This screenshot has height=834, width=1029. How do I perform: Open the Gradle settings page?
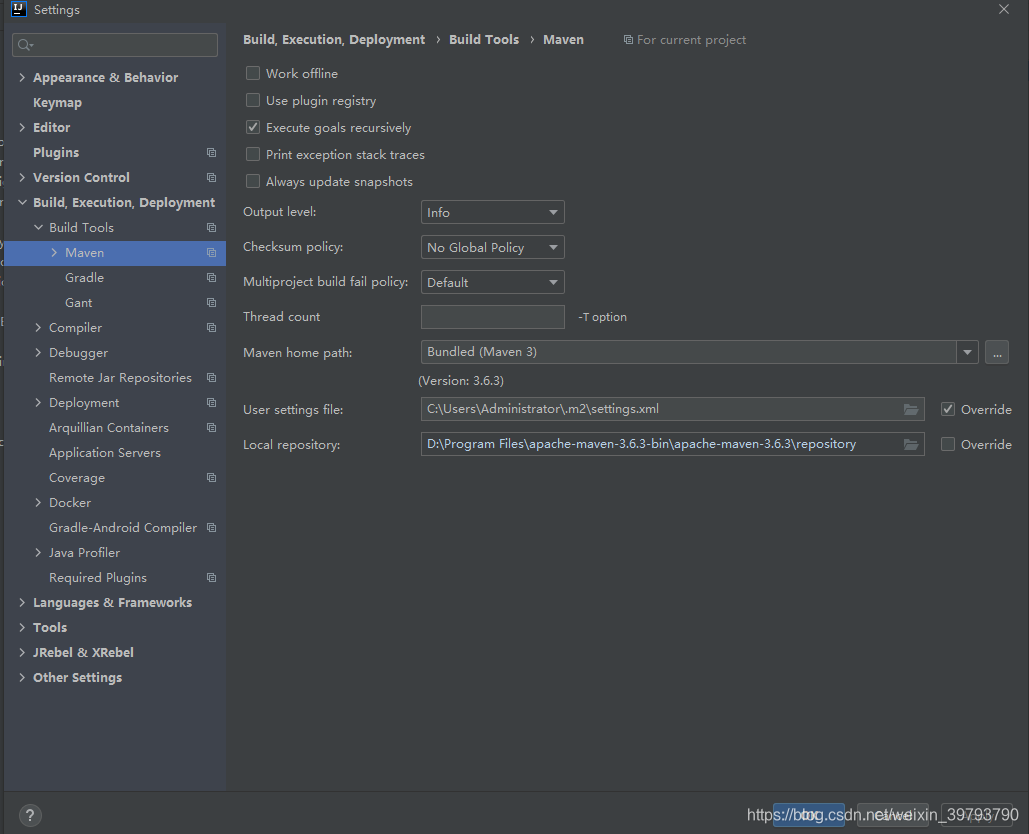pyautogui.click(x=85, y=278)
